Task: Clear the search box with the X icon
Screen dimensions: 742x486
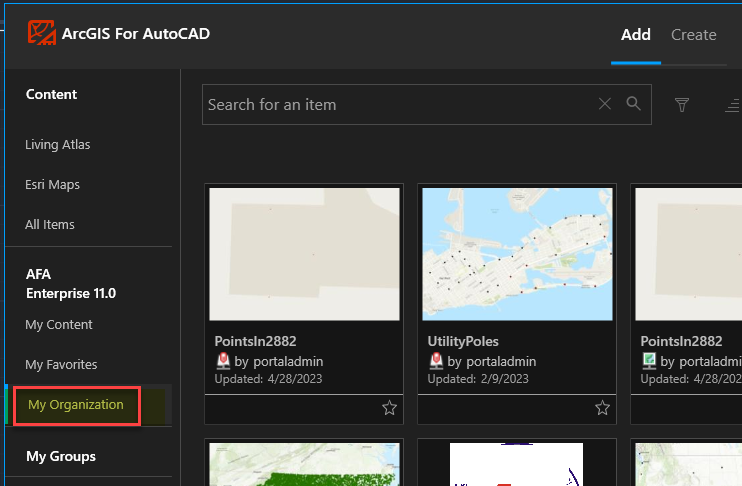Action: pos(605,104)
